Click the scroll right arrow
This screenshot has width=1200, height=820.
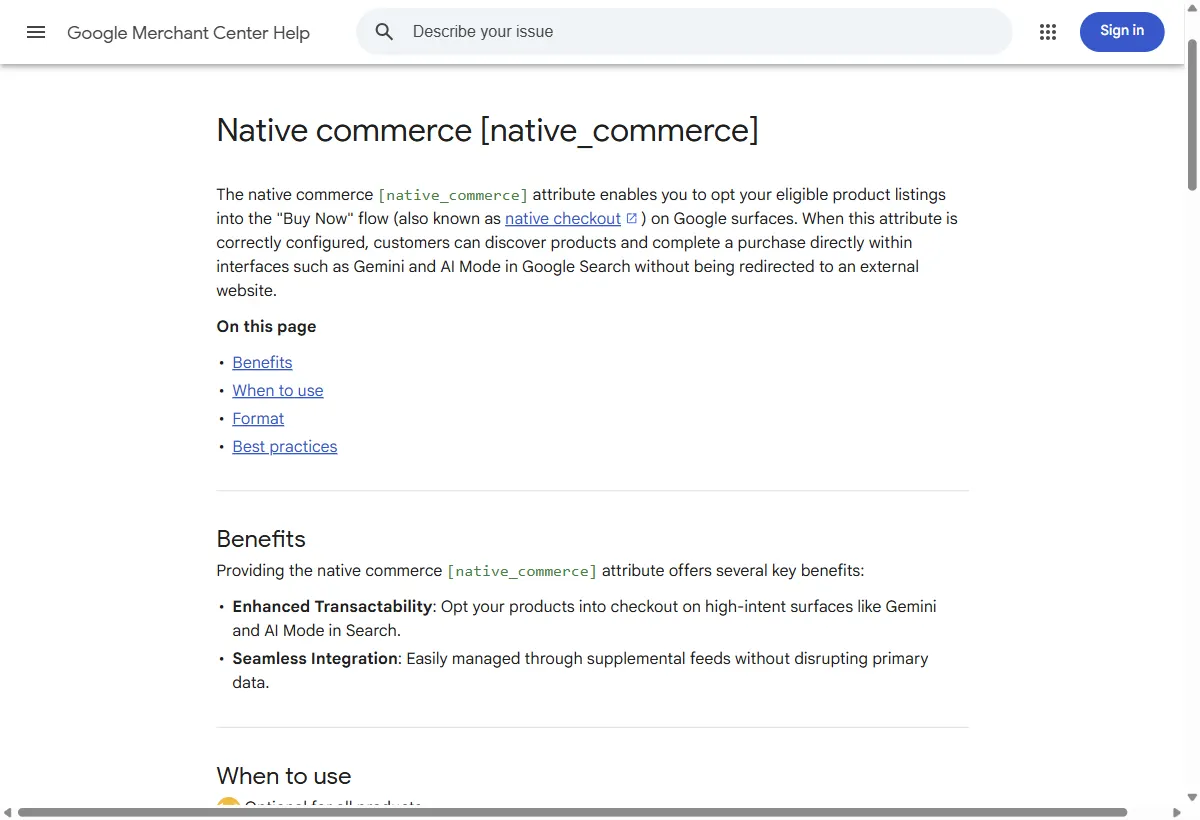[x=1176, y=812]
